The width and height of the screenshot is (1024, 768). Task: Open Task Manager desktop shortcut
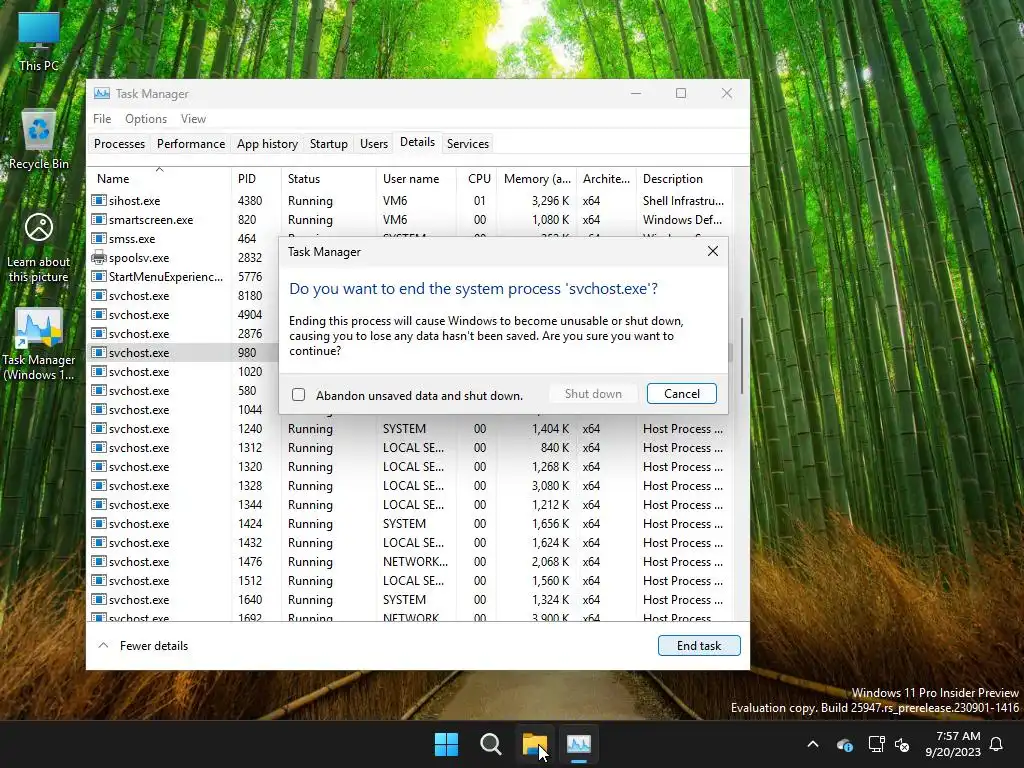(39, 344)
